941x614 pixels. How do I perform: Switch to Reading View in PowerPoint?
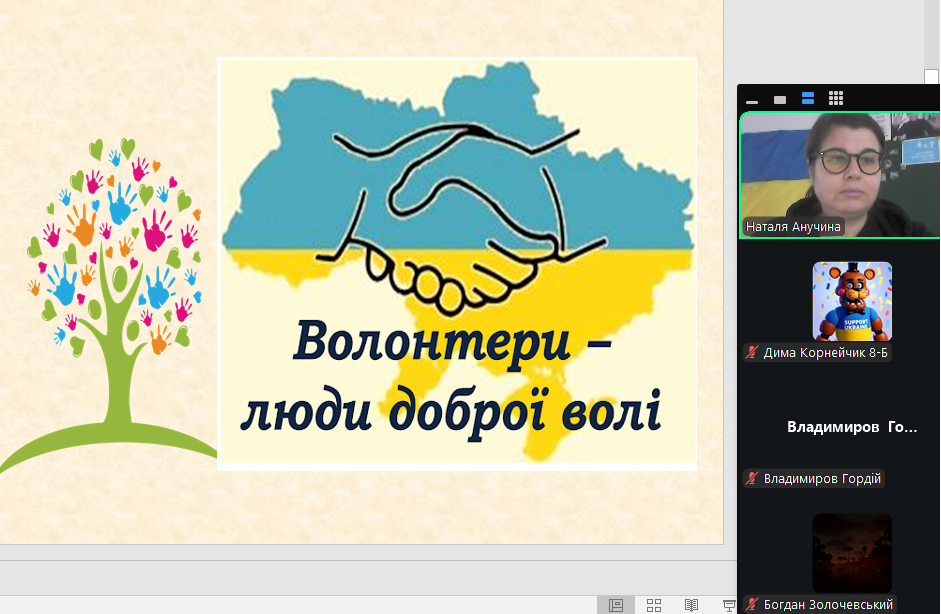[691, 605]
